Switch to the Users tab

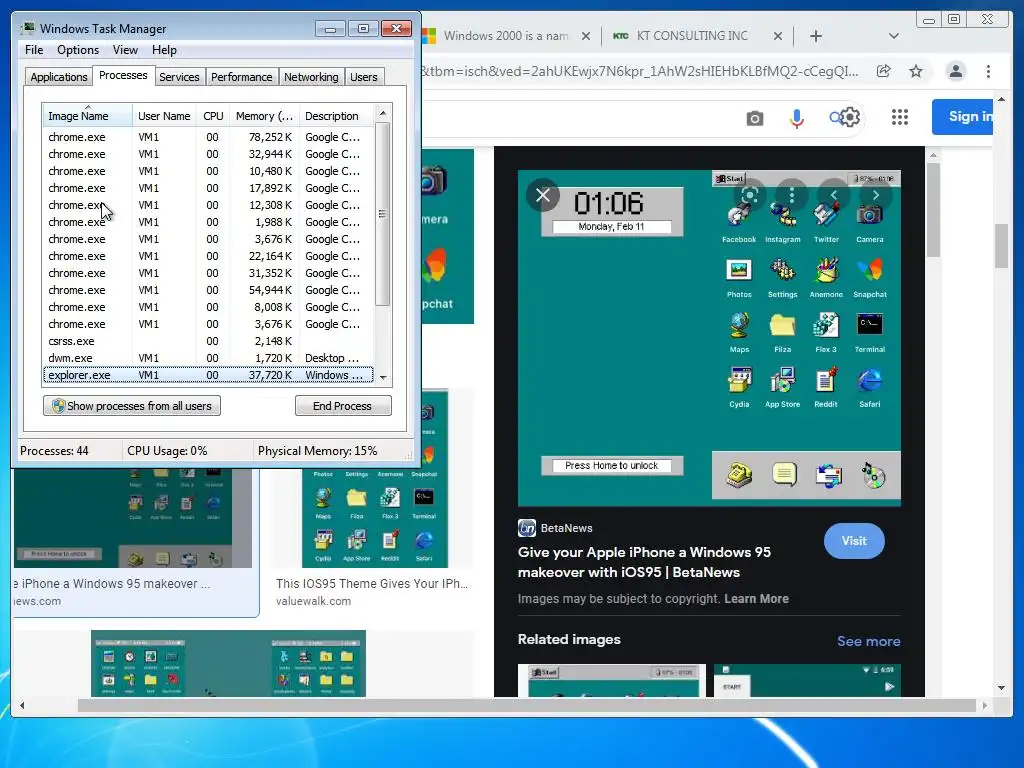coord(363,77)
